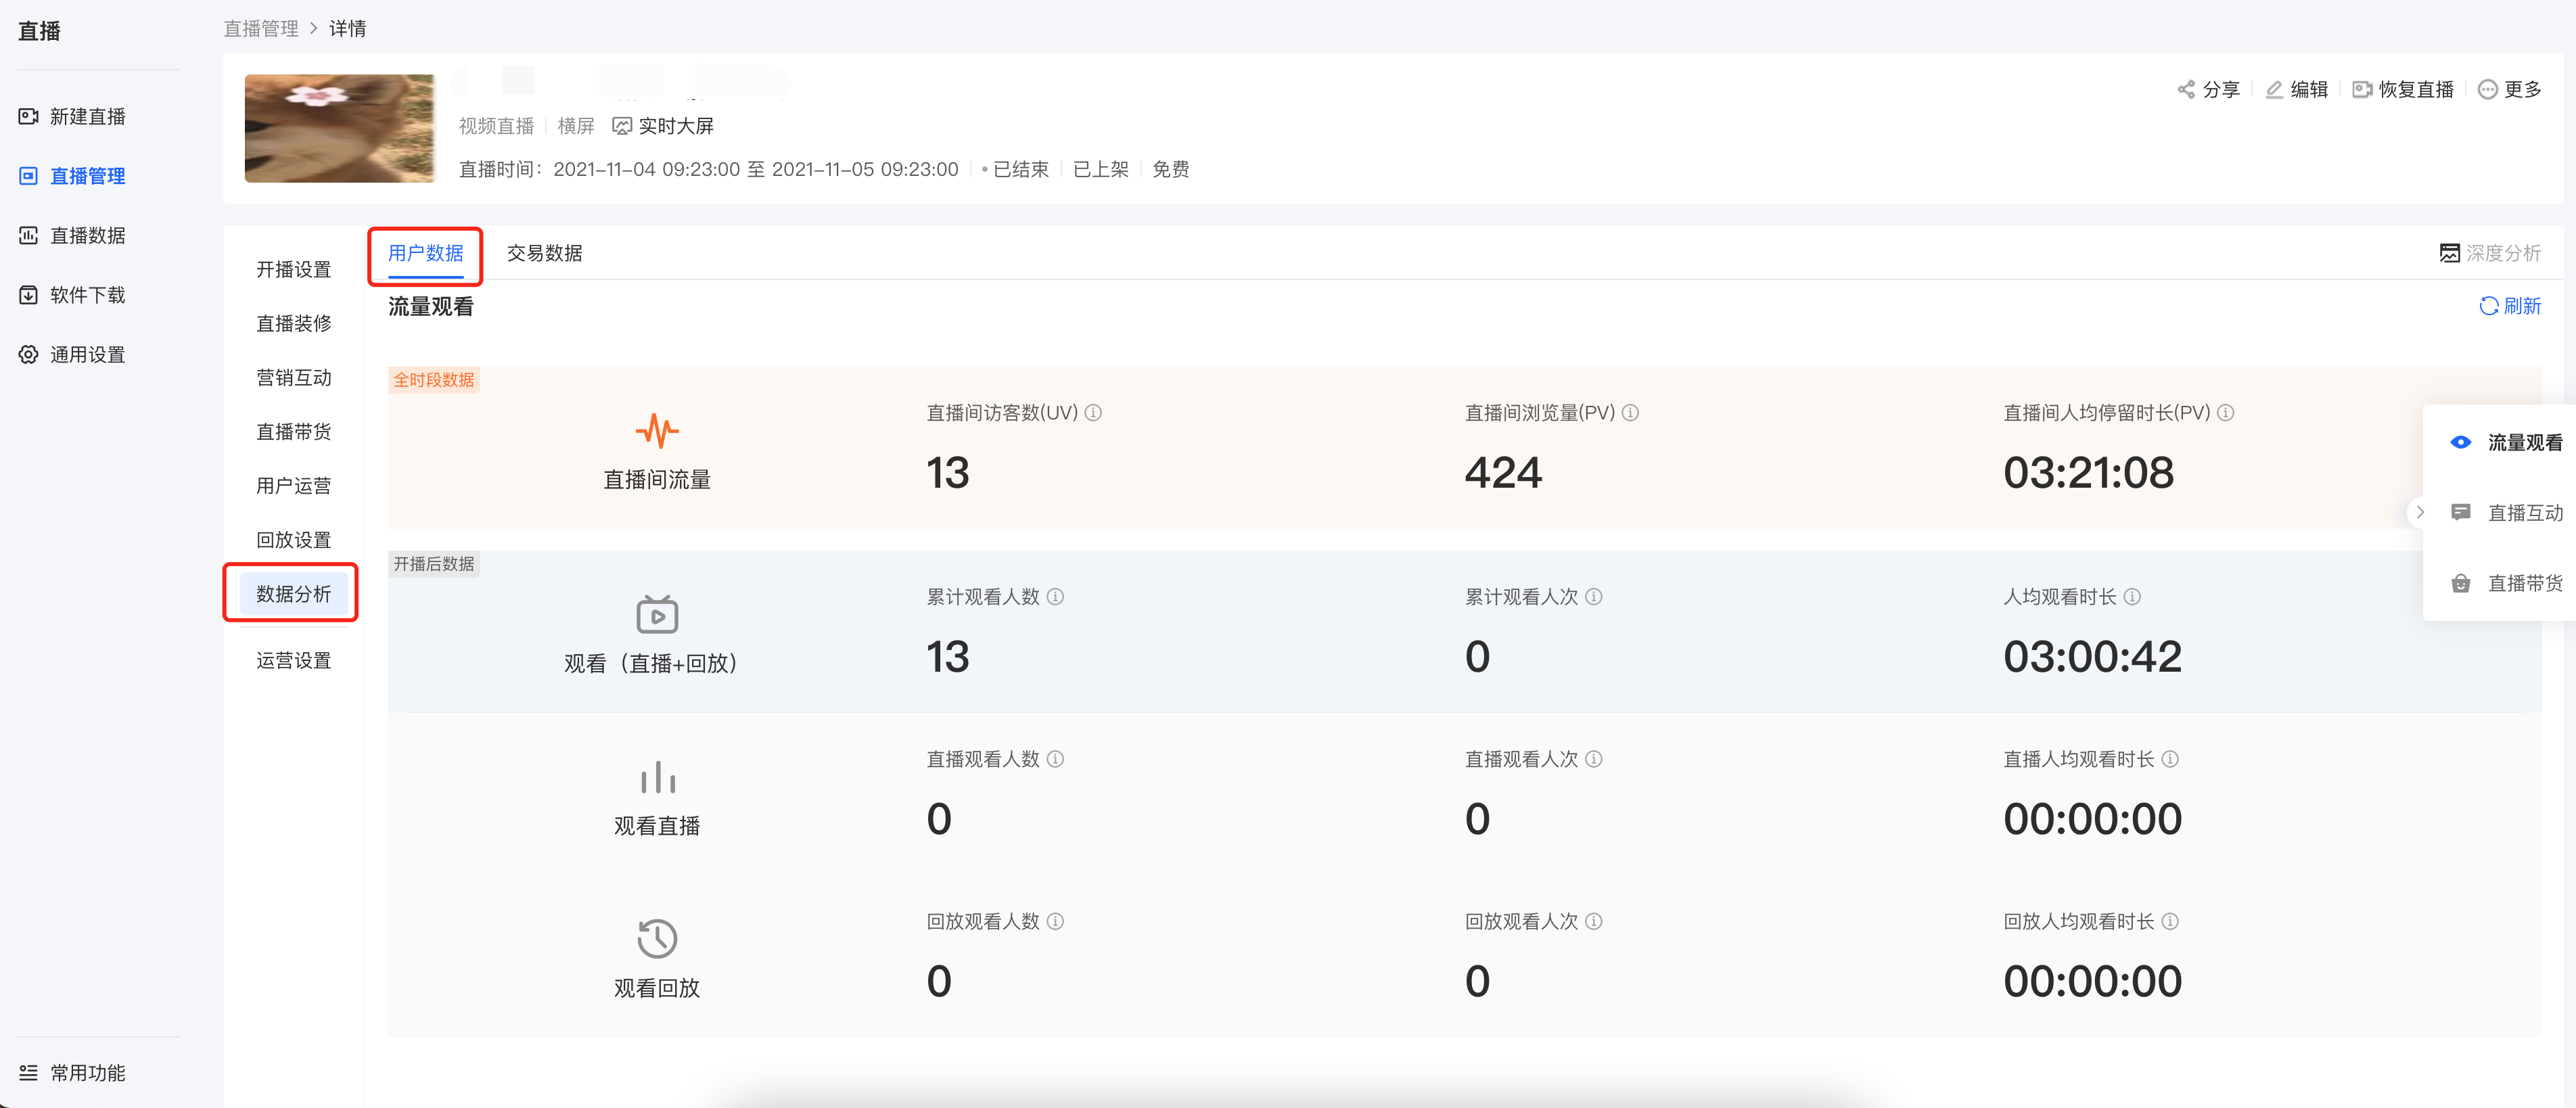Click info icon beside 直播间访客数(UV)
Screen dimensions: 2576x1108
[1093, 413]
